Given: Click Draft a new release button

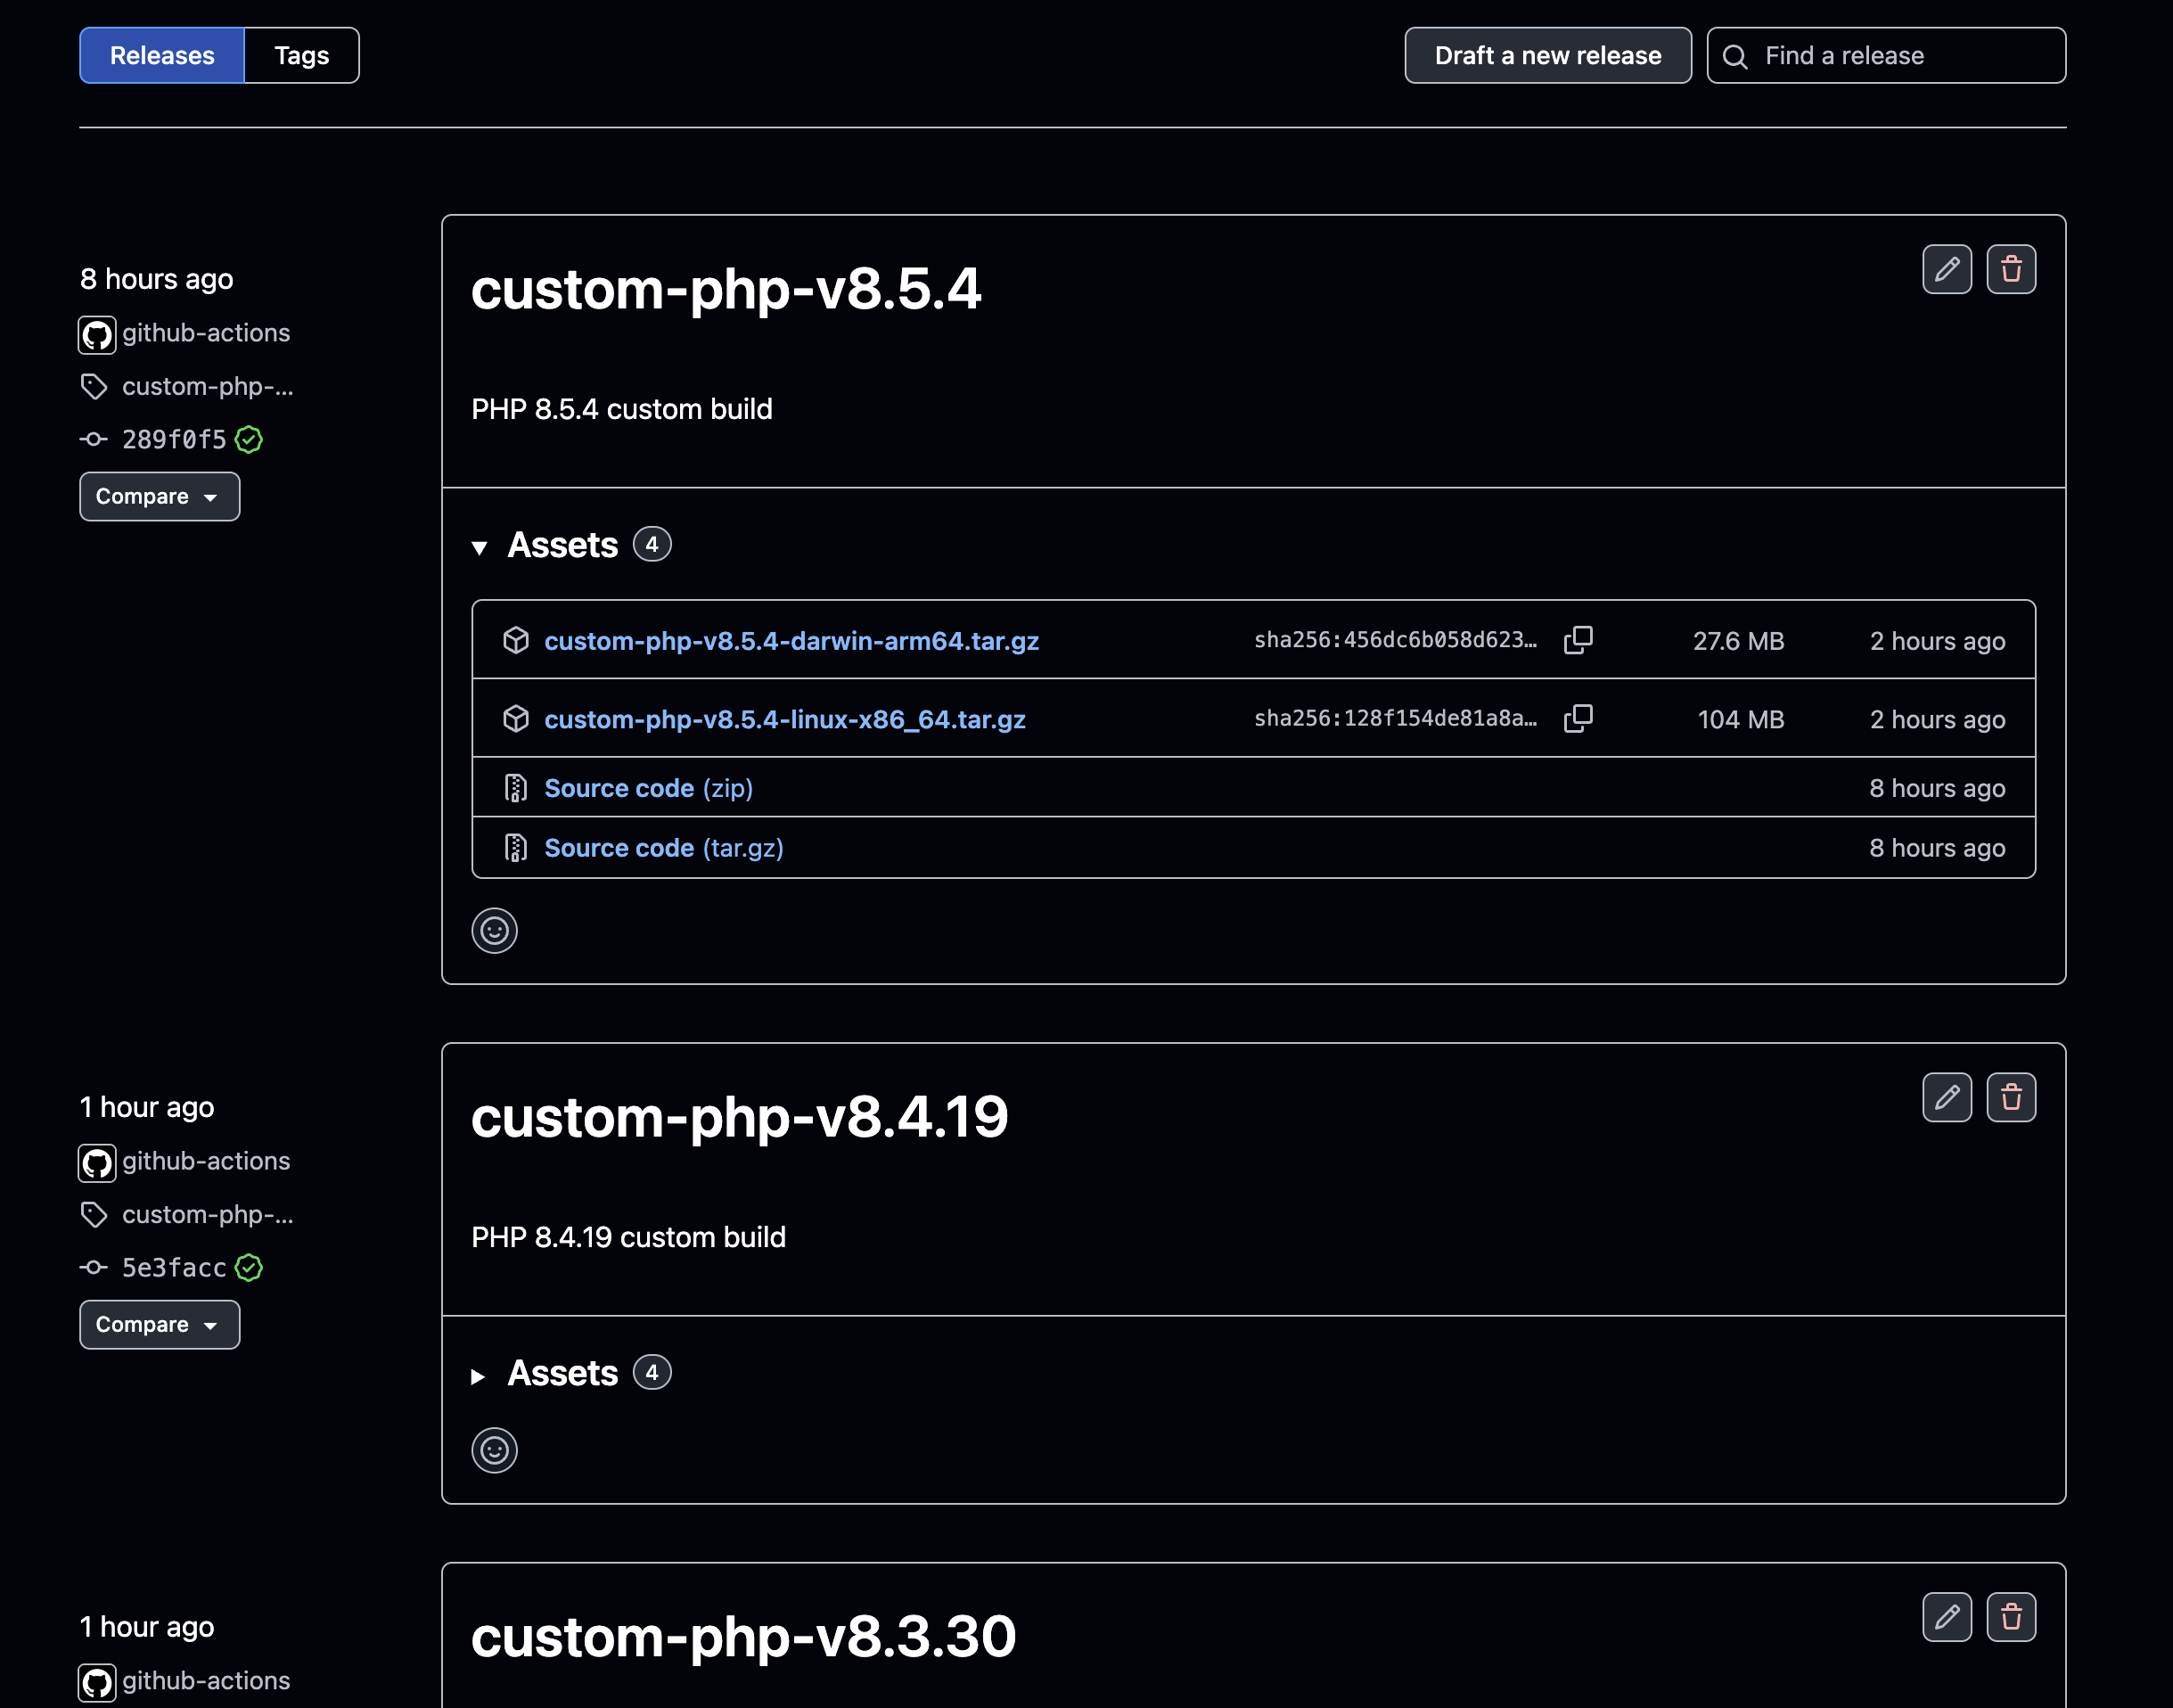Looking at the screenshot, I should click(1547, 55).
